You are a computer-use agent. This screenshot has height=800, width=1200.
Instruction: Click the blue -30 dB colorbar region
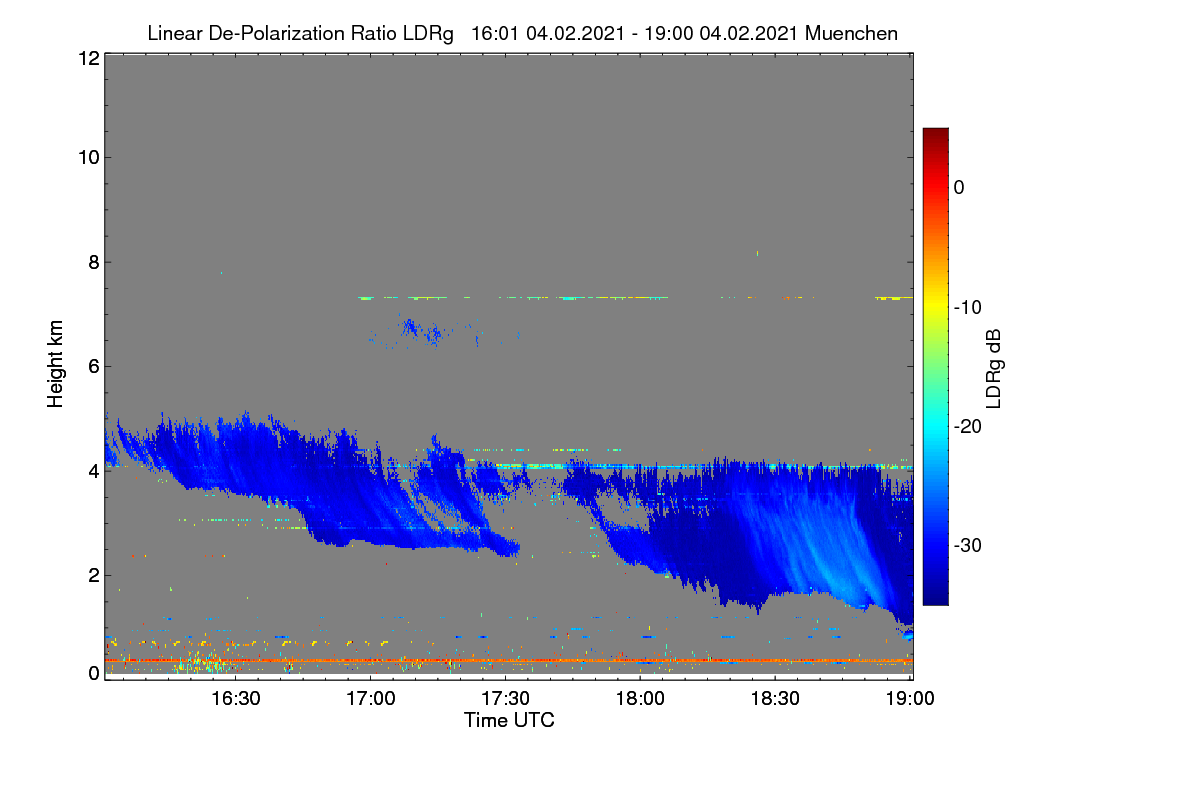point(935,545)
